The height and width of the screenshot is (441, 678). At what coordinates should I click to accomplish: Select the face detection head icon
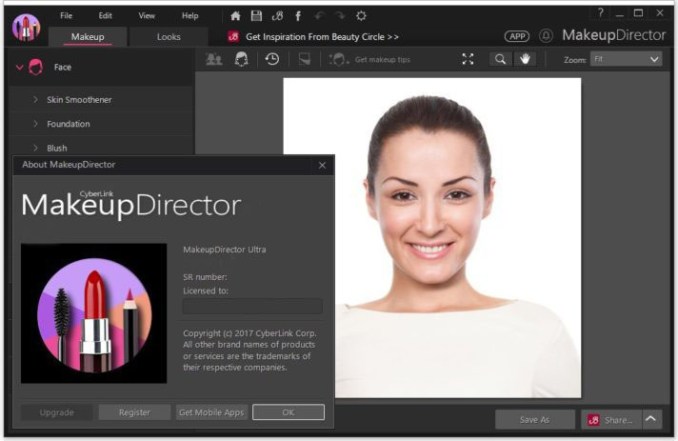coord(241,59)
